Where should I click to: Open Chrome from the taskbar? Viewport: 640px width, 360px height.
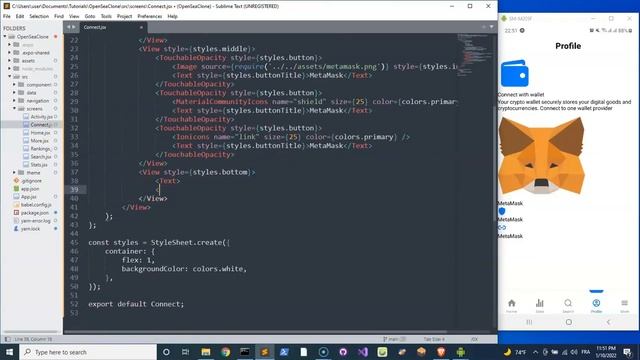tap(225, 352)
